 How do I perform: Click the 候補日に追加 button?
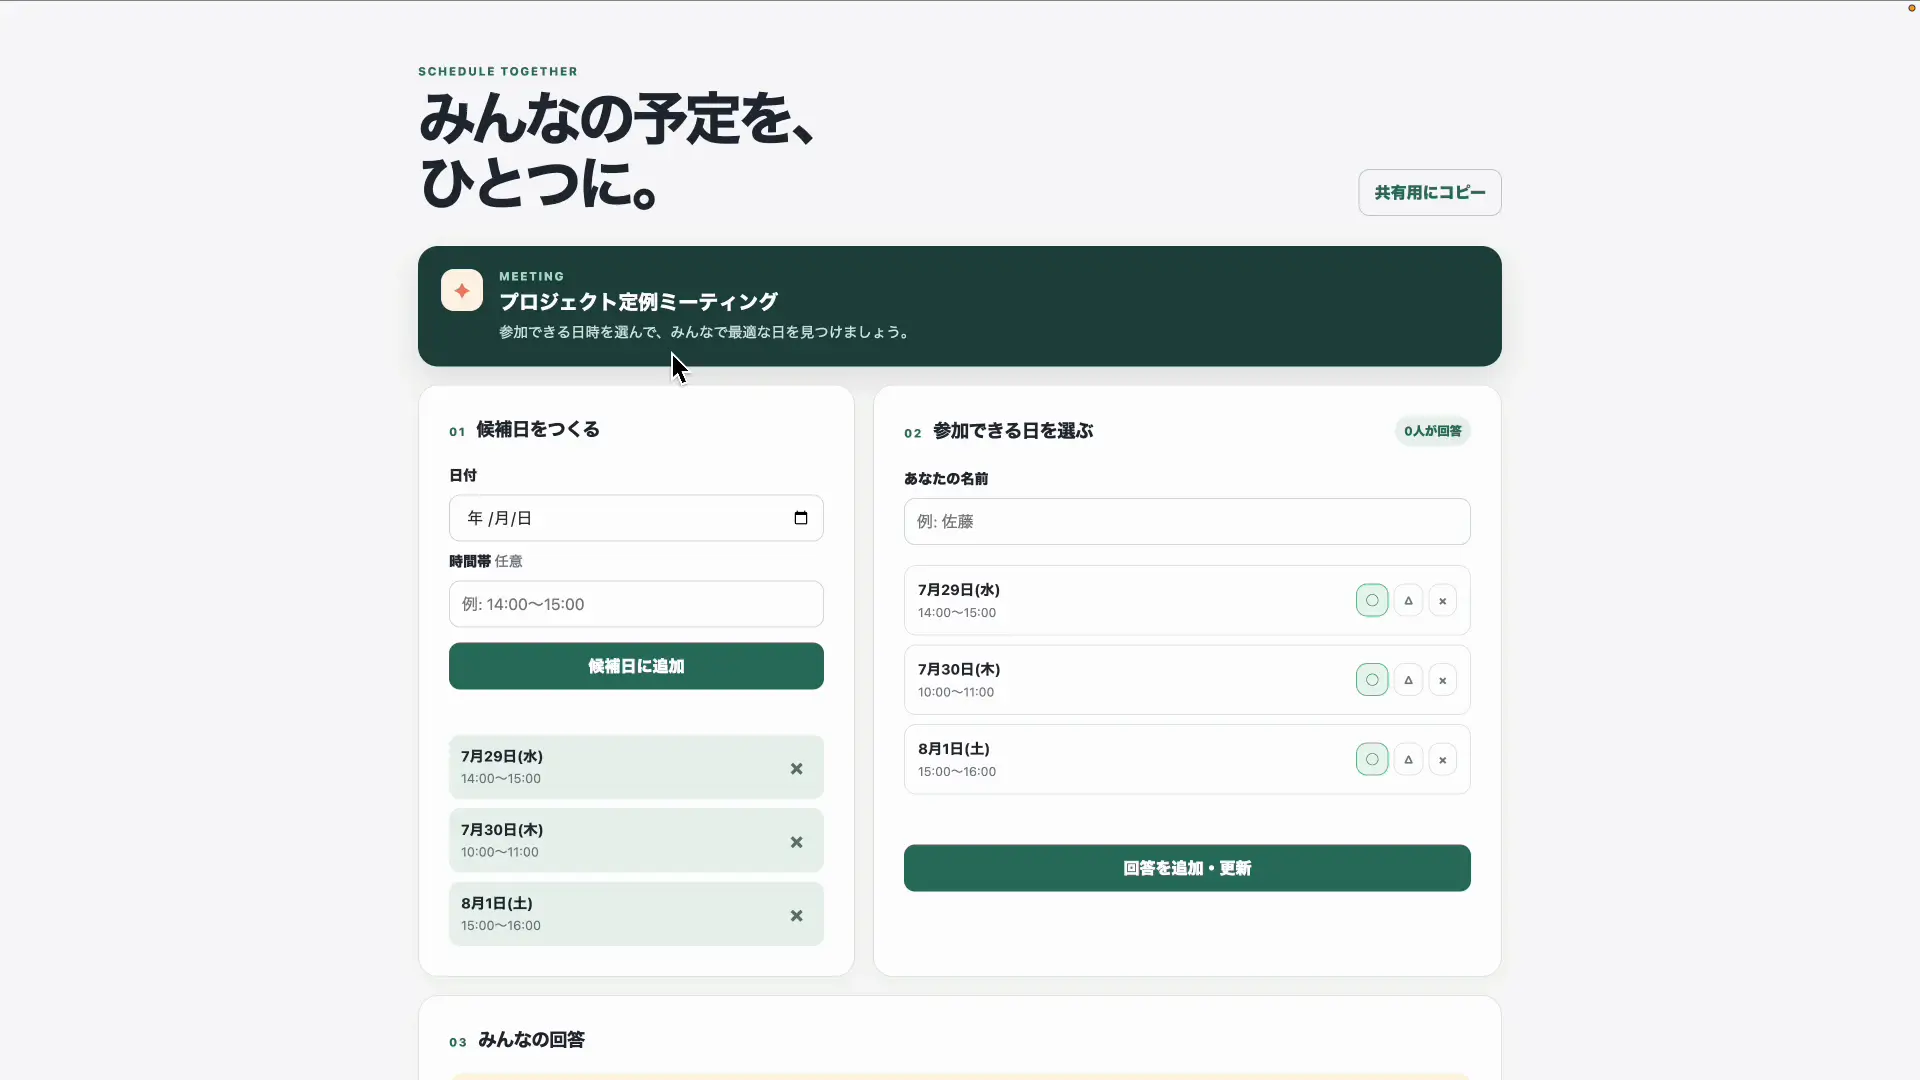636,666
